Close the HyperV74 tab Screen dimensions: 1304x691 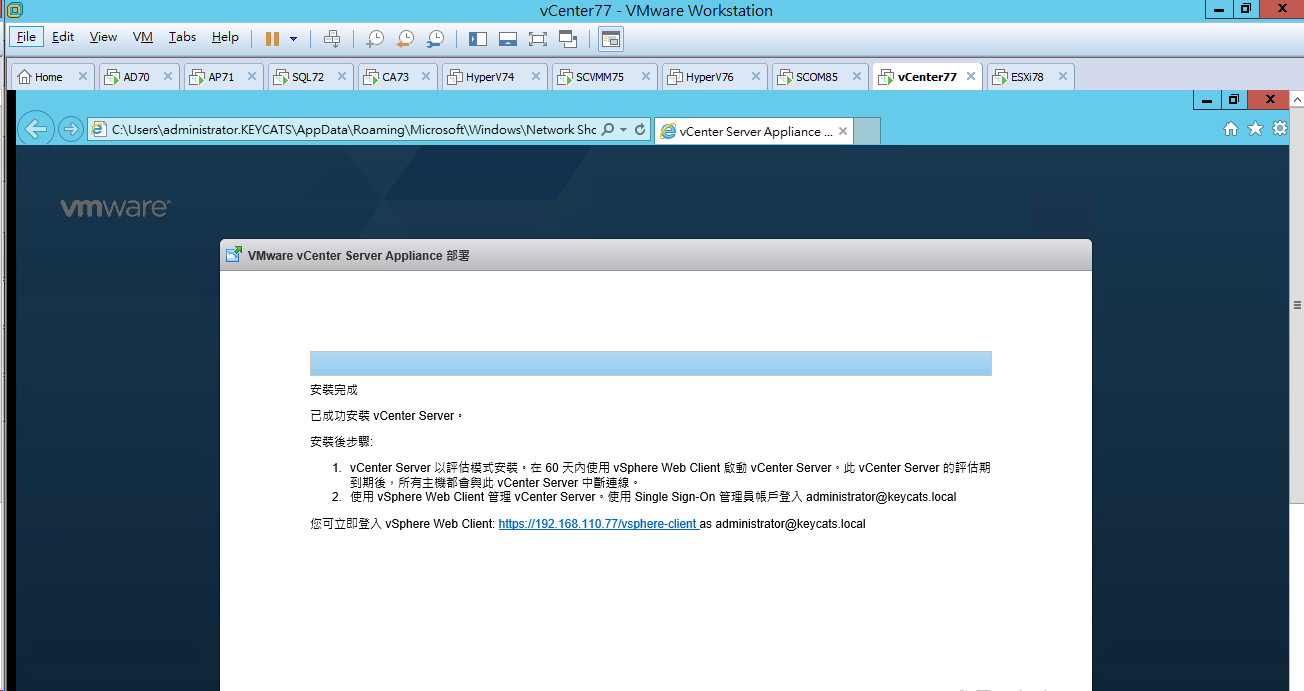point(535,76)
